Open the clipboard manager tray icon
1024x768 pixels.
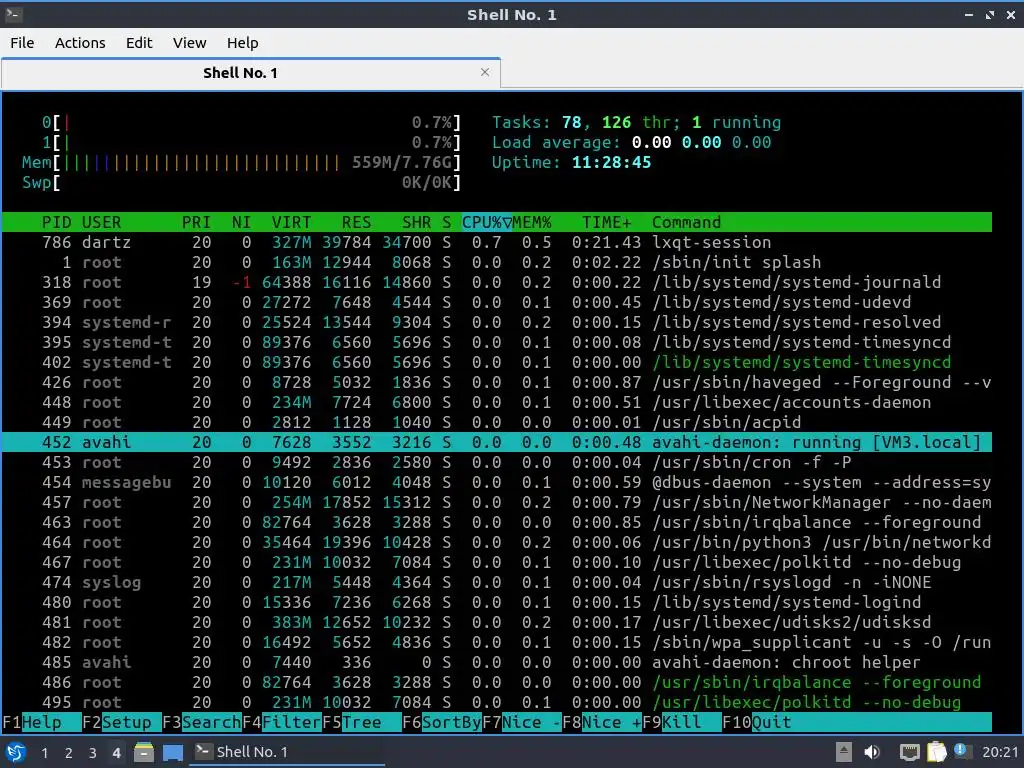(x=936, y=752)
